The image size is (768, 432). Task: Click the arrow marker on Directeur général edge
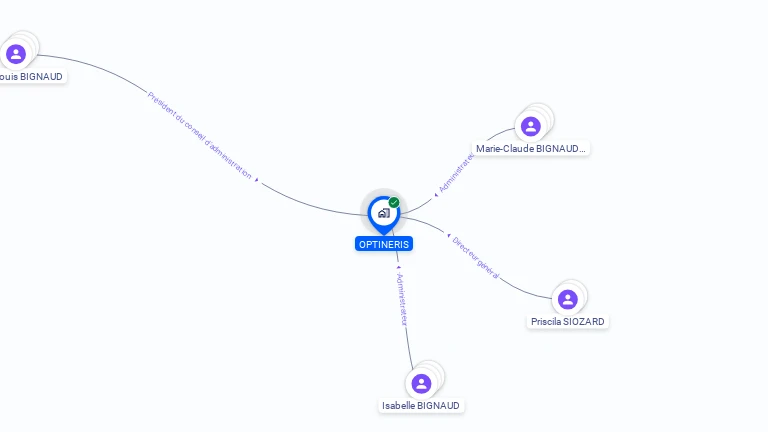(449, 236)
